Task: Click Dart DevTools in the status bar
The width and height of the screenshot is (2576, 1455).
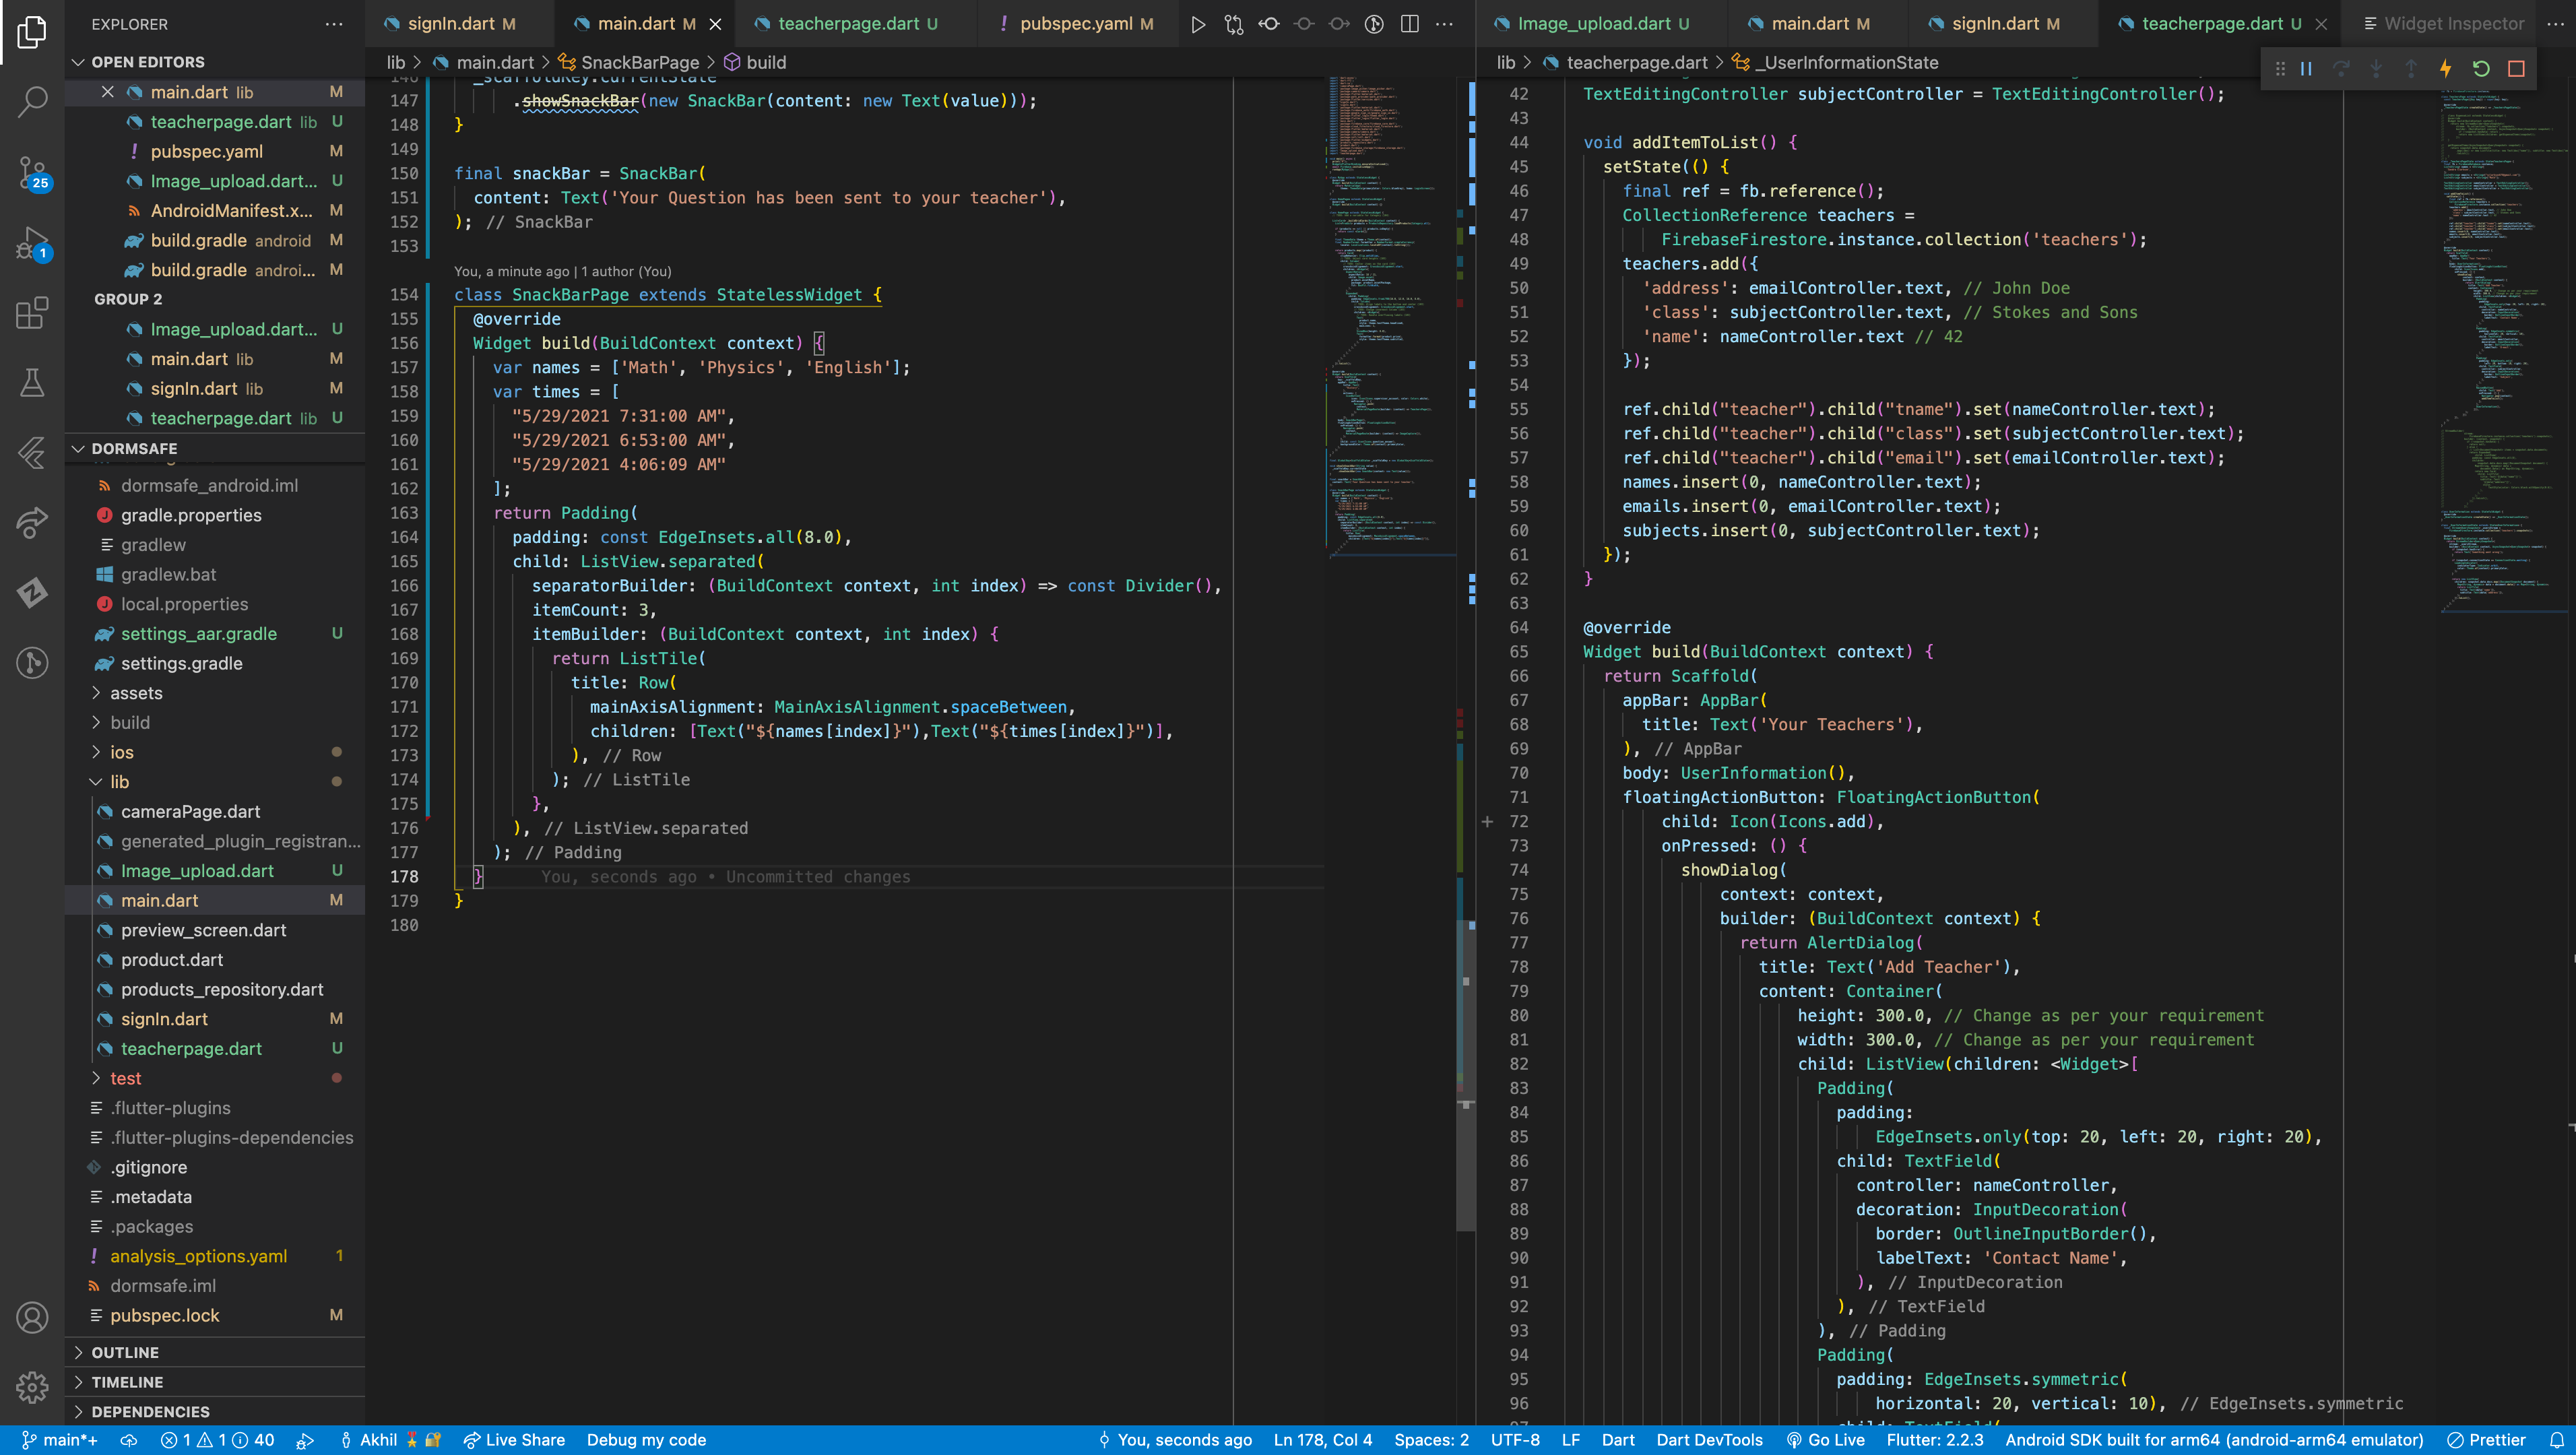Action: 1709,1440
